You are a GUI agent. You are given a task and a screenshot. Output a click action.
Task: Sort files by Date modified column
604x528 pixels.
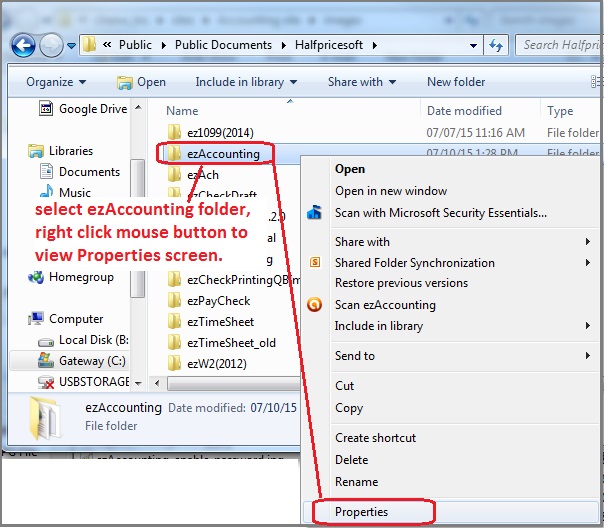click(x=464, y=111)
